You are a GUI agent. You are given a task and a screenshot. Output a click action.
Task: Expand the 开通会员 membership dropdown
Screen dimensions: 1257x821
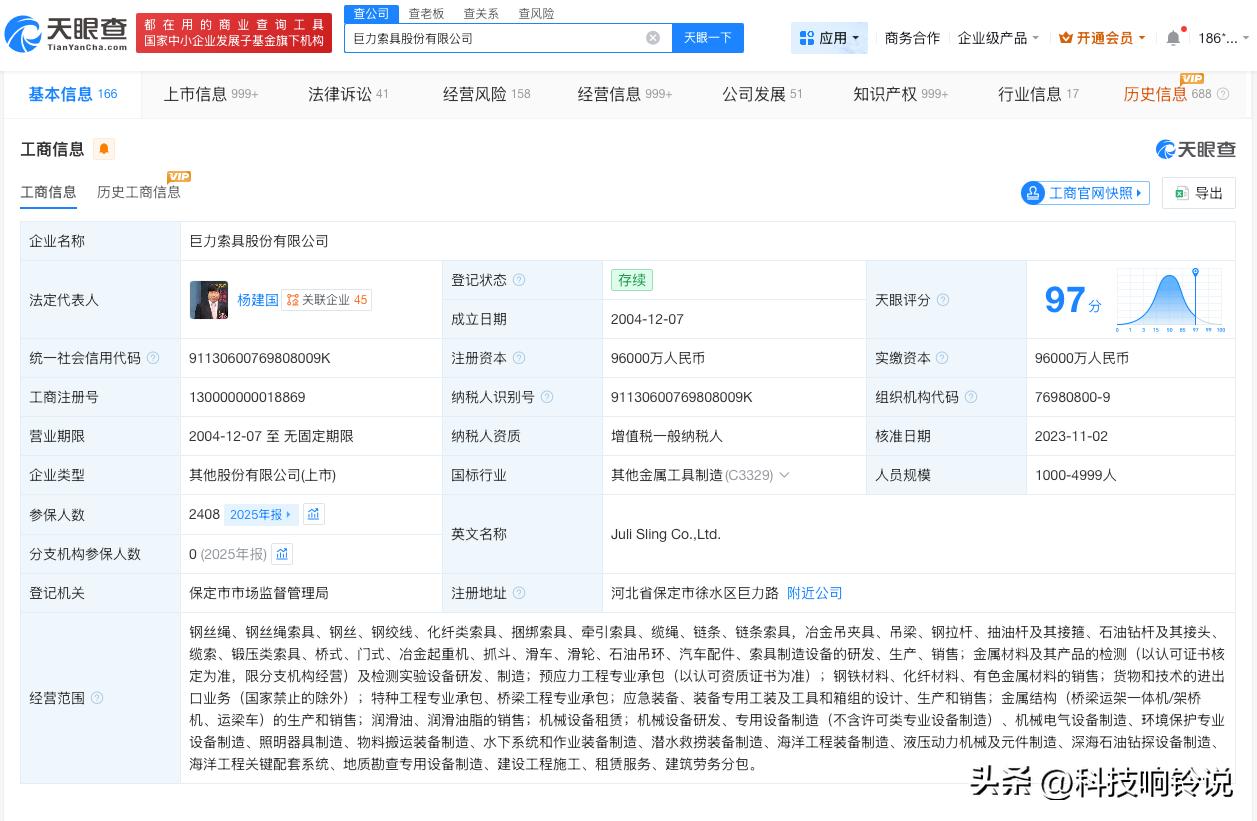[x=1102, y=38]
